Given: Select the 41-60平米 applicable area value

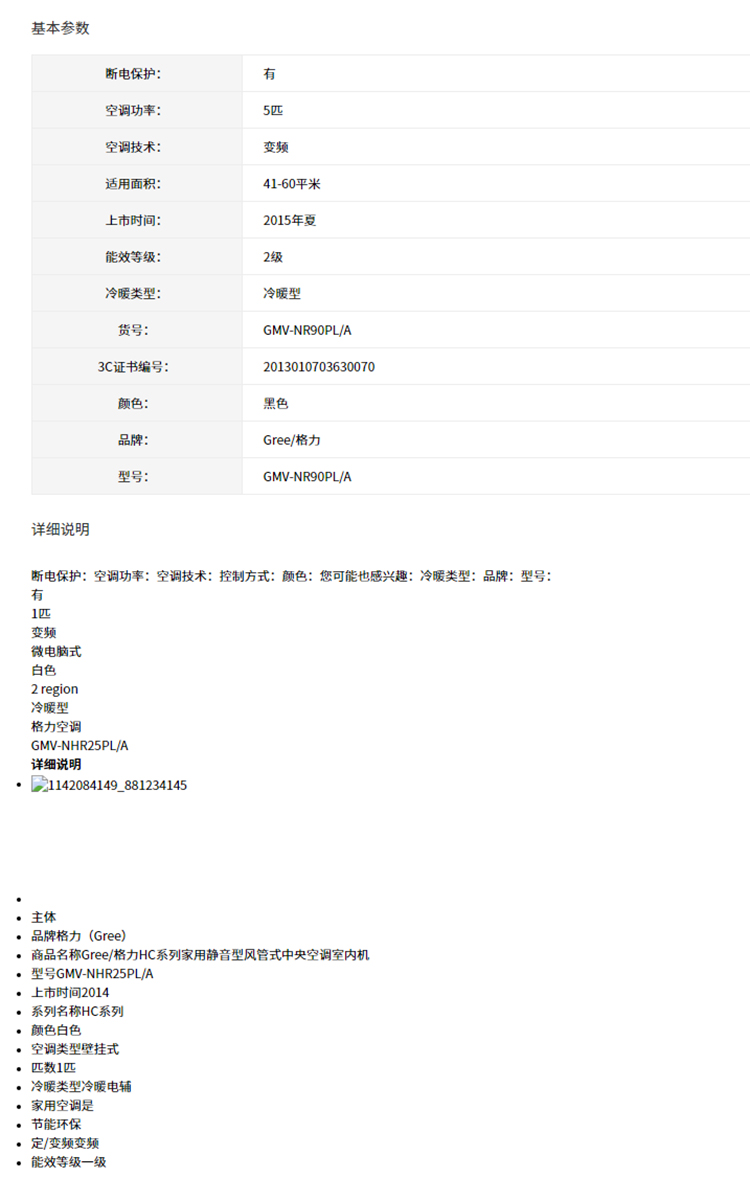Looking at the screenshot, I should (x=291, y=184).
